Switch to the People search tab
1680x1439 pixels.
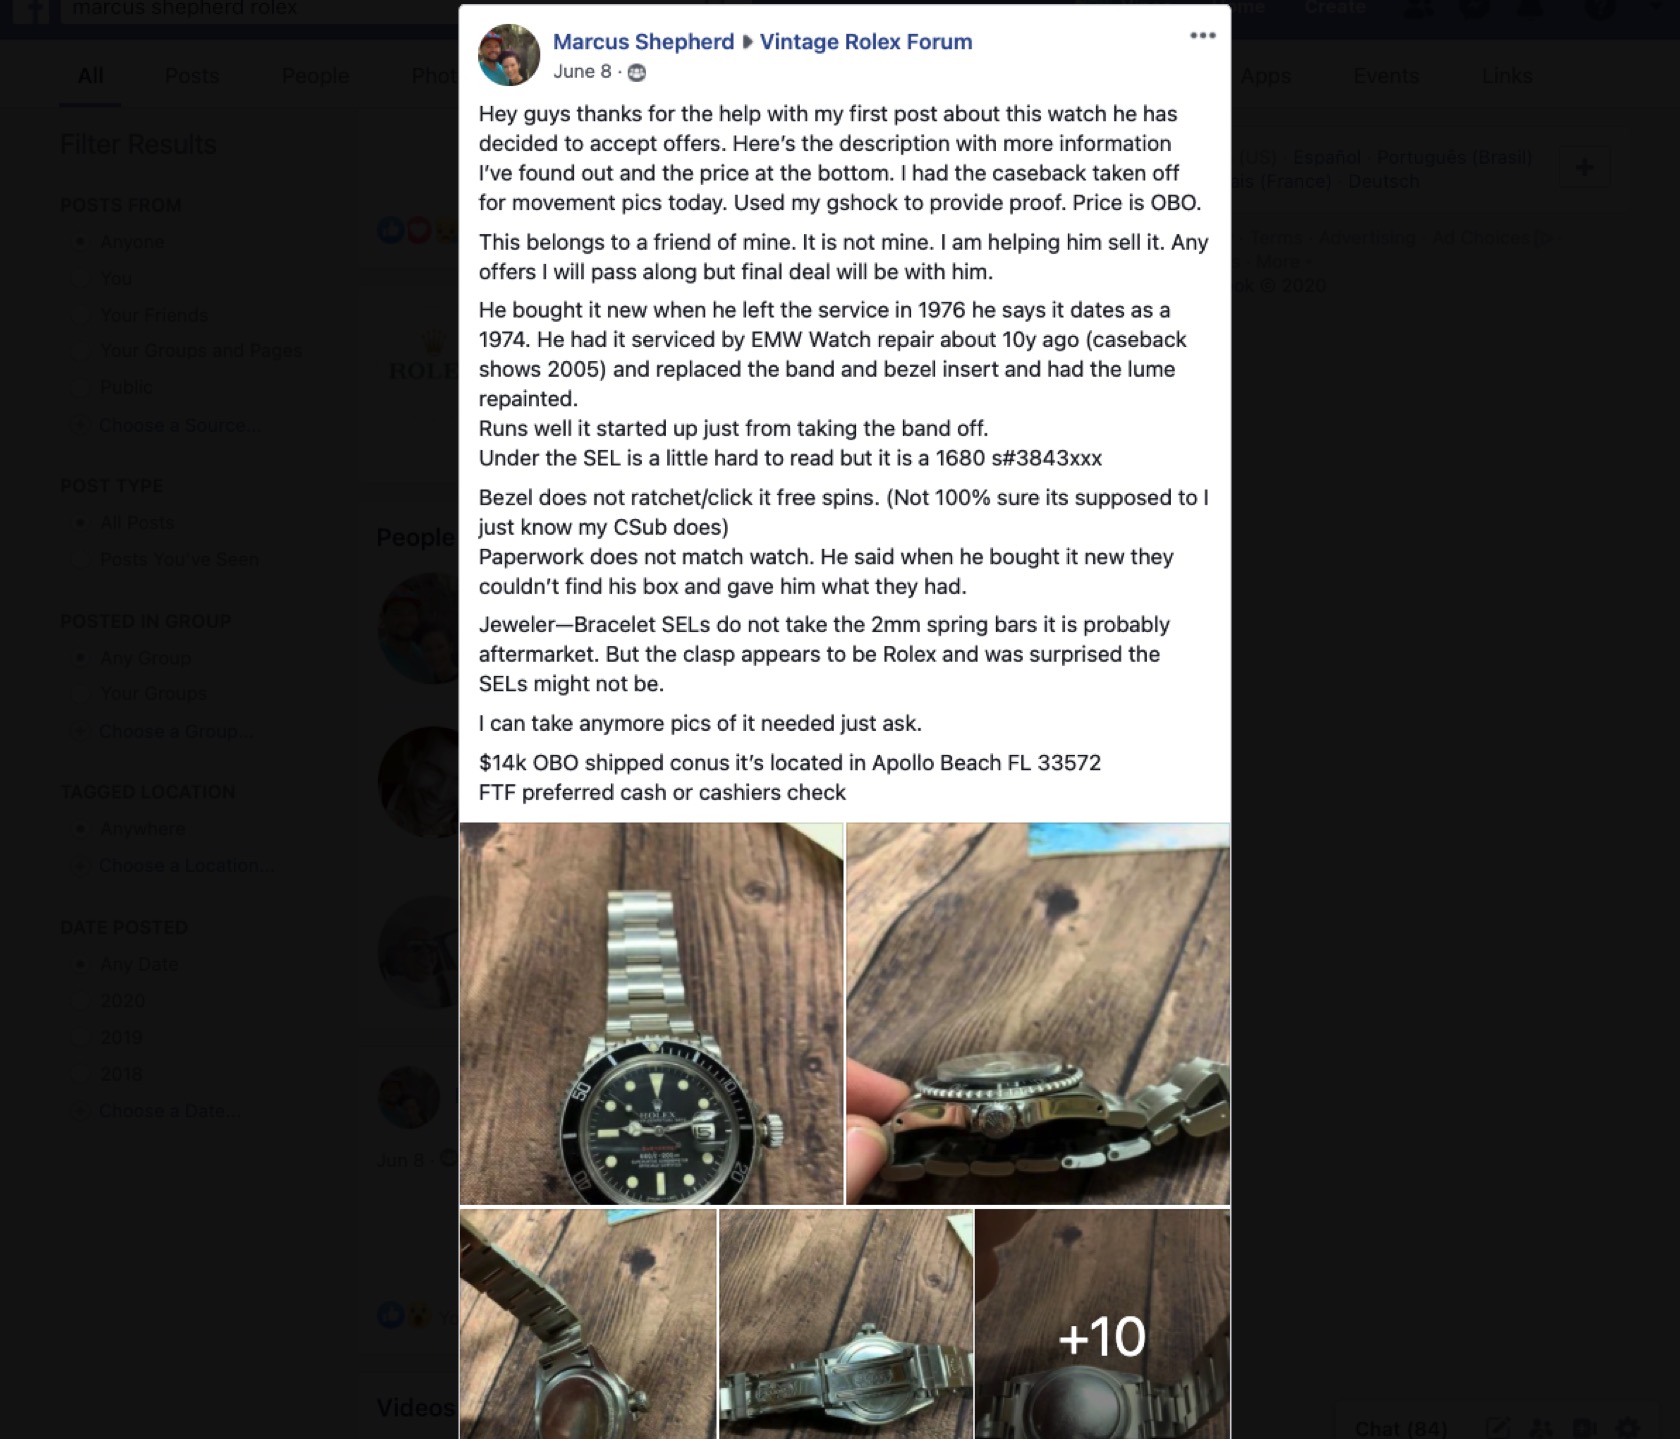(315, 76)
